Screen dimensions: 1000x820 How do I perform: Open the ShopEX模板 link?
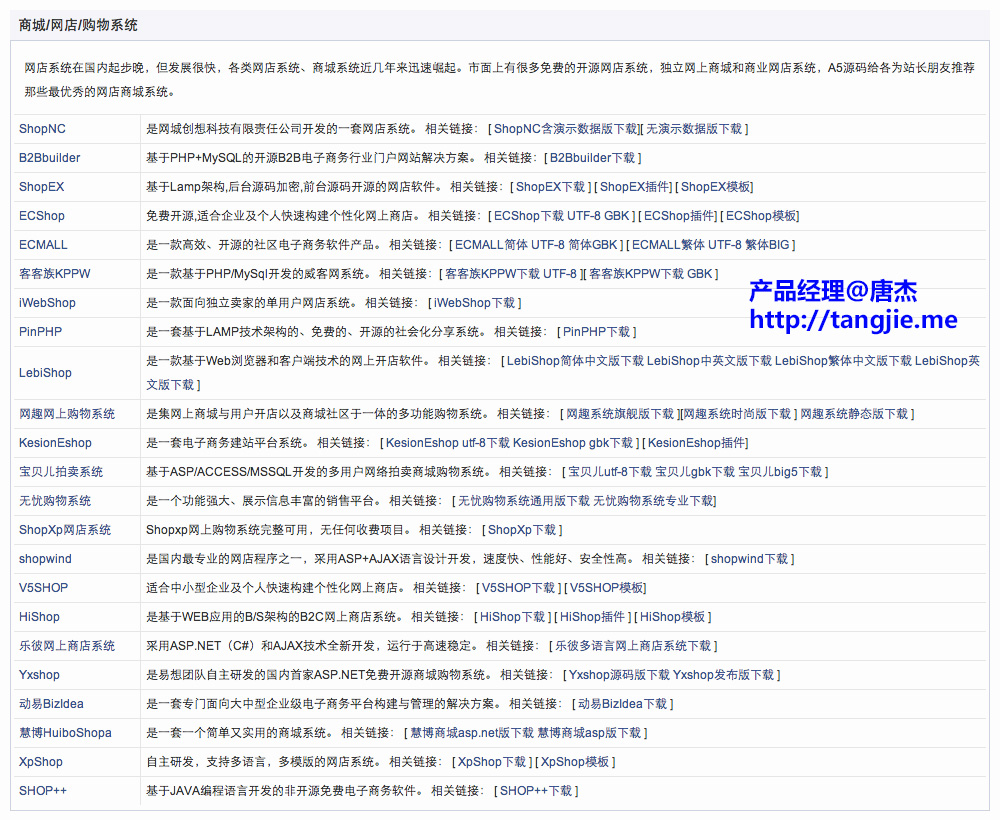pos(716,187)
